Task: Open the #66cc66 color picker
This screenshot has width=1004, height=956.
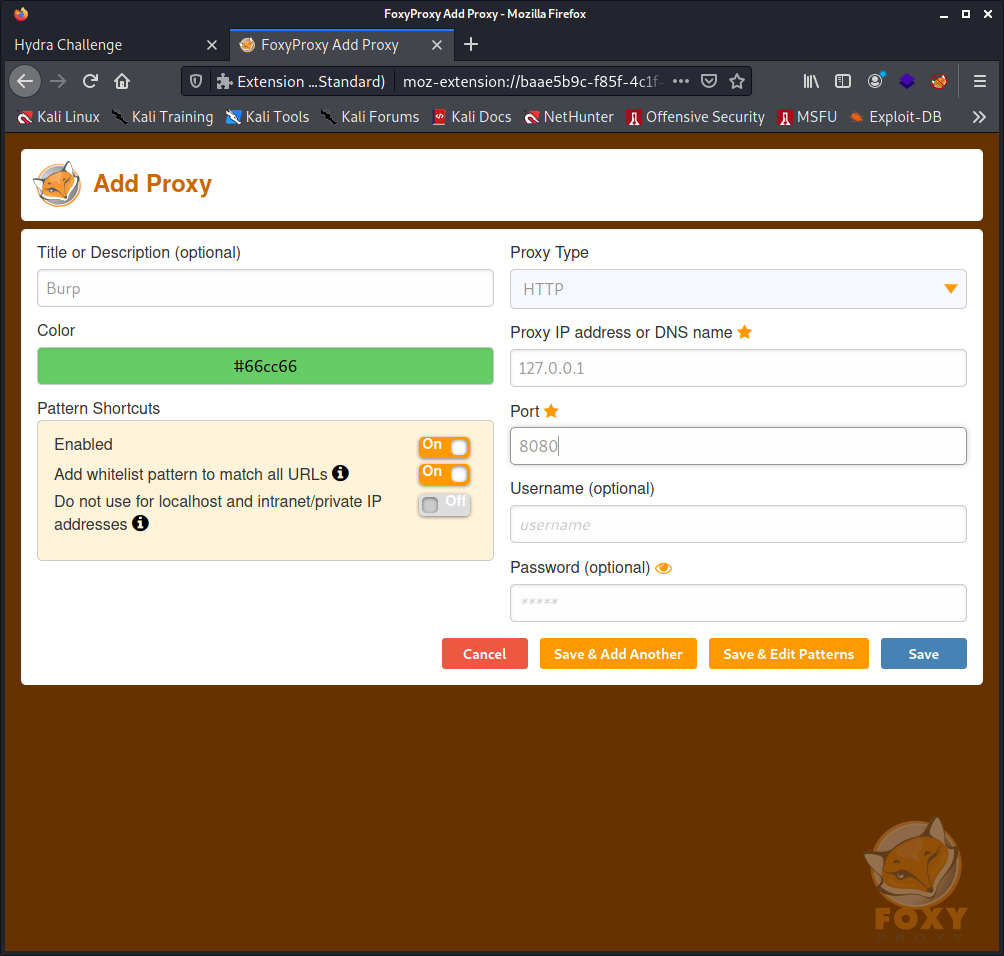Action: pos(265,366)
